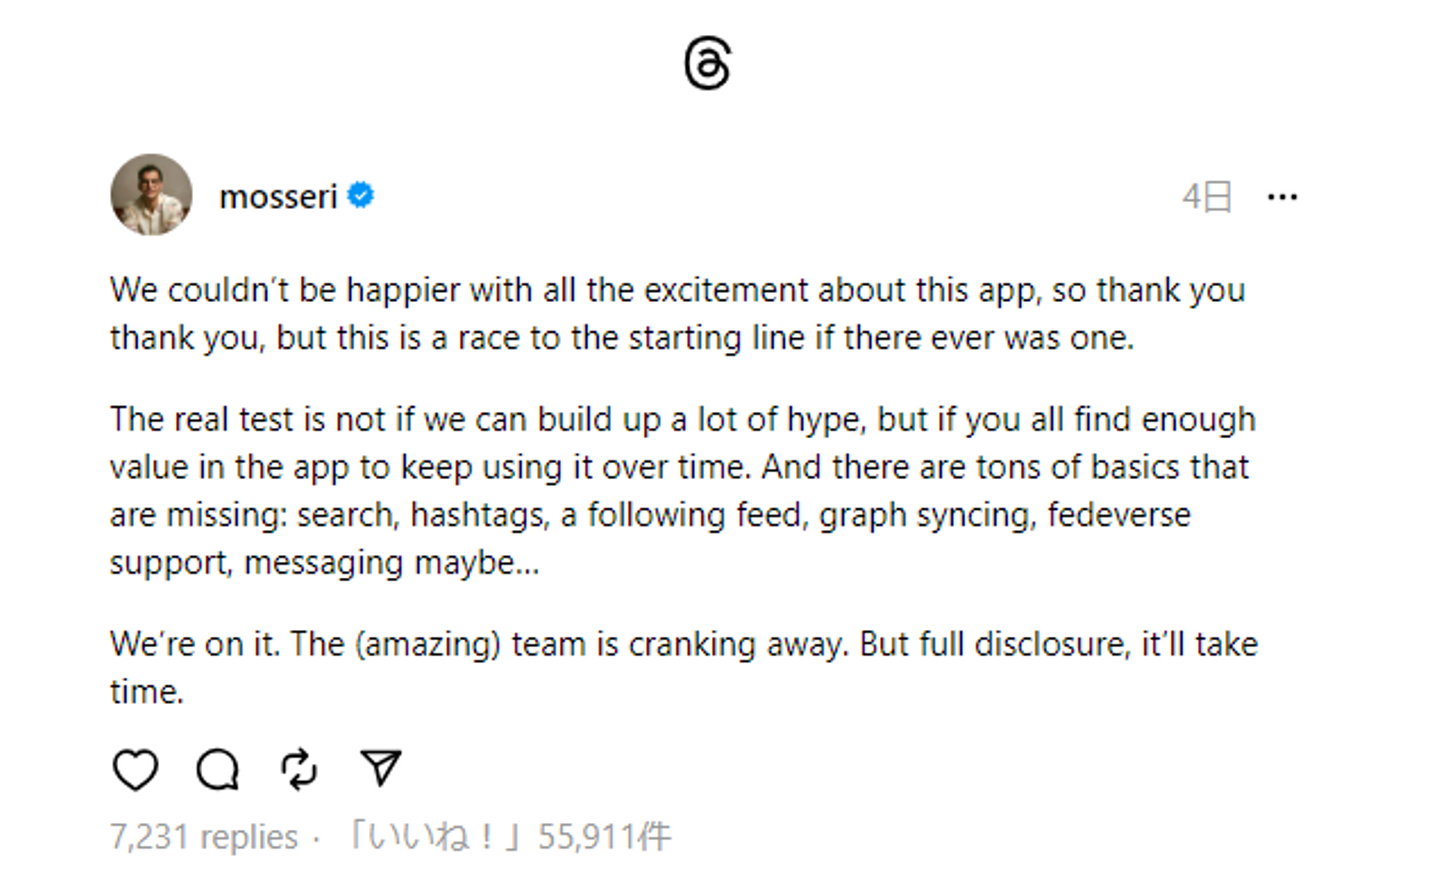
Task: Click the share paper plane icon
Action: tap(380, 768)
